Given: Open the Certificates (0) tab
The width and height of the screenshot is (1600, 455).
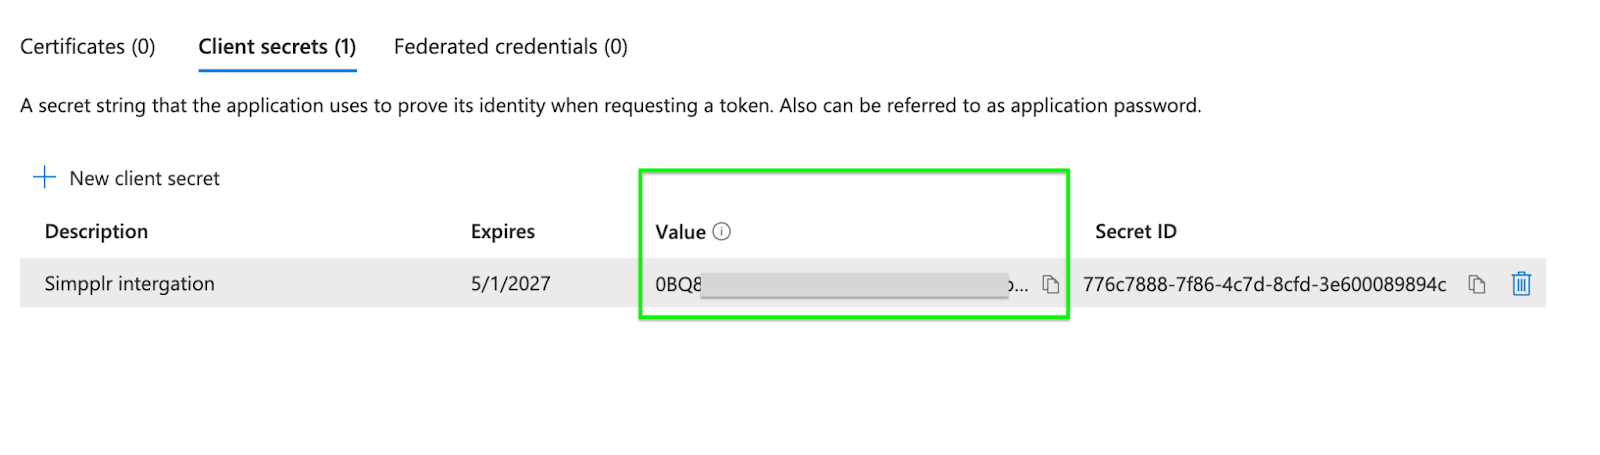Looking at the screenshot, I should tap(88, 47).
